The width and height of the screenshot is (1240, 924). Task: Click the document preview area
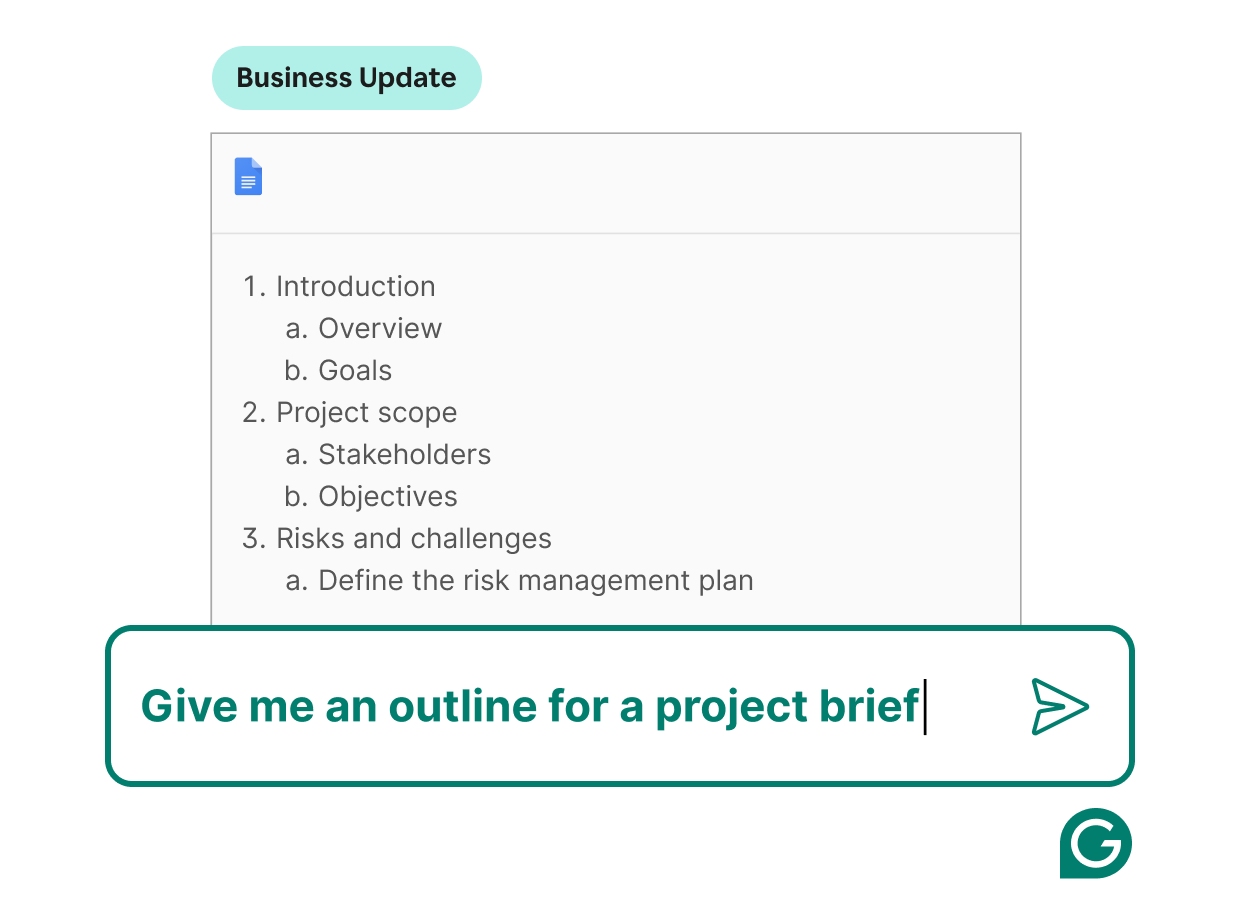[615, 430]
